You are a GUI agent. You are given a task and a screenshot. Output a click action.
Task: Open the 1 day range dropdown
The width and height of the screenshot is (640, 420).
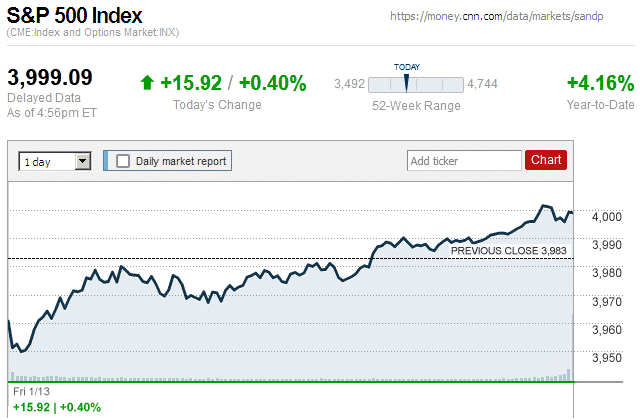(x=47, y=161)
